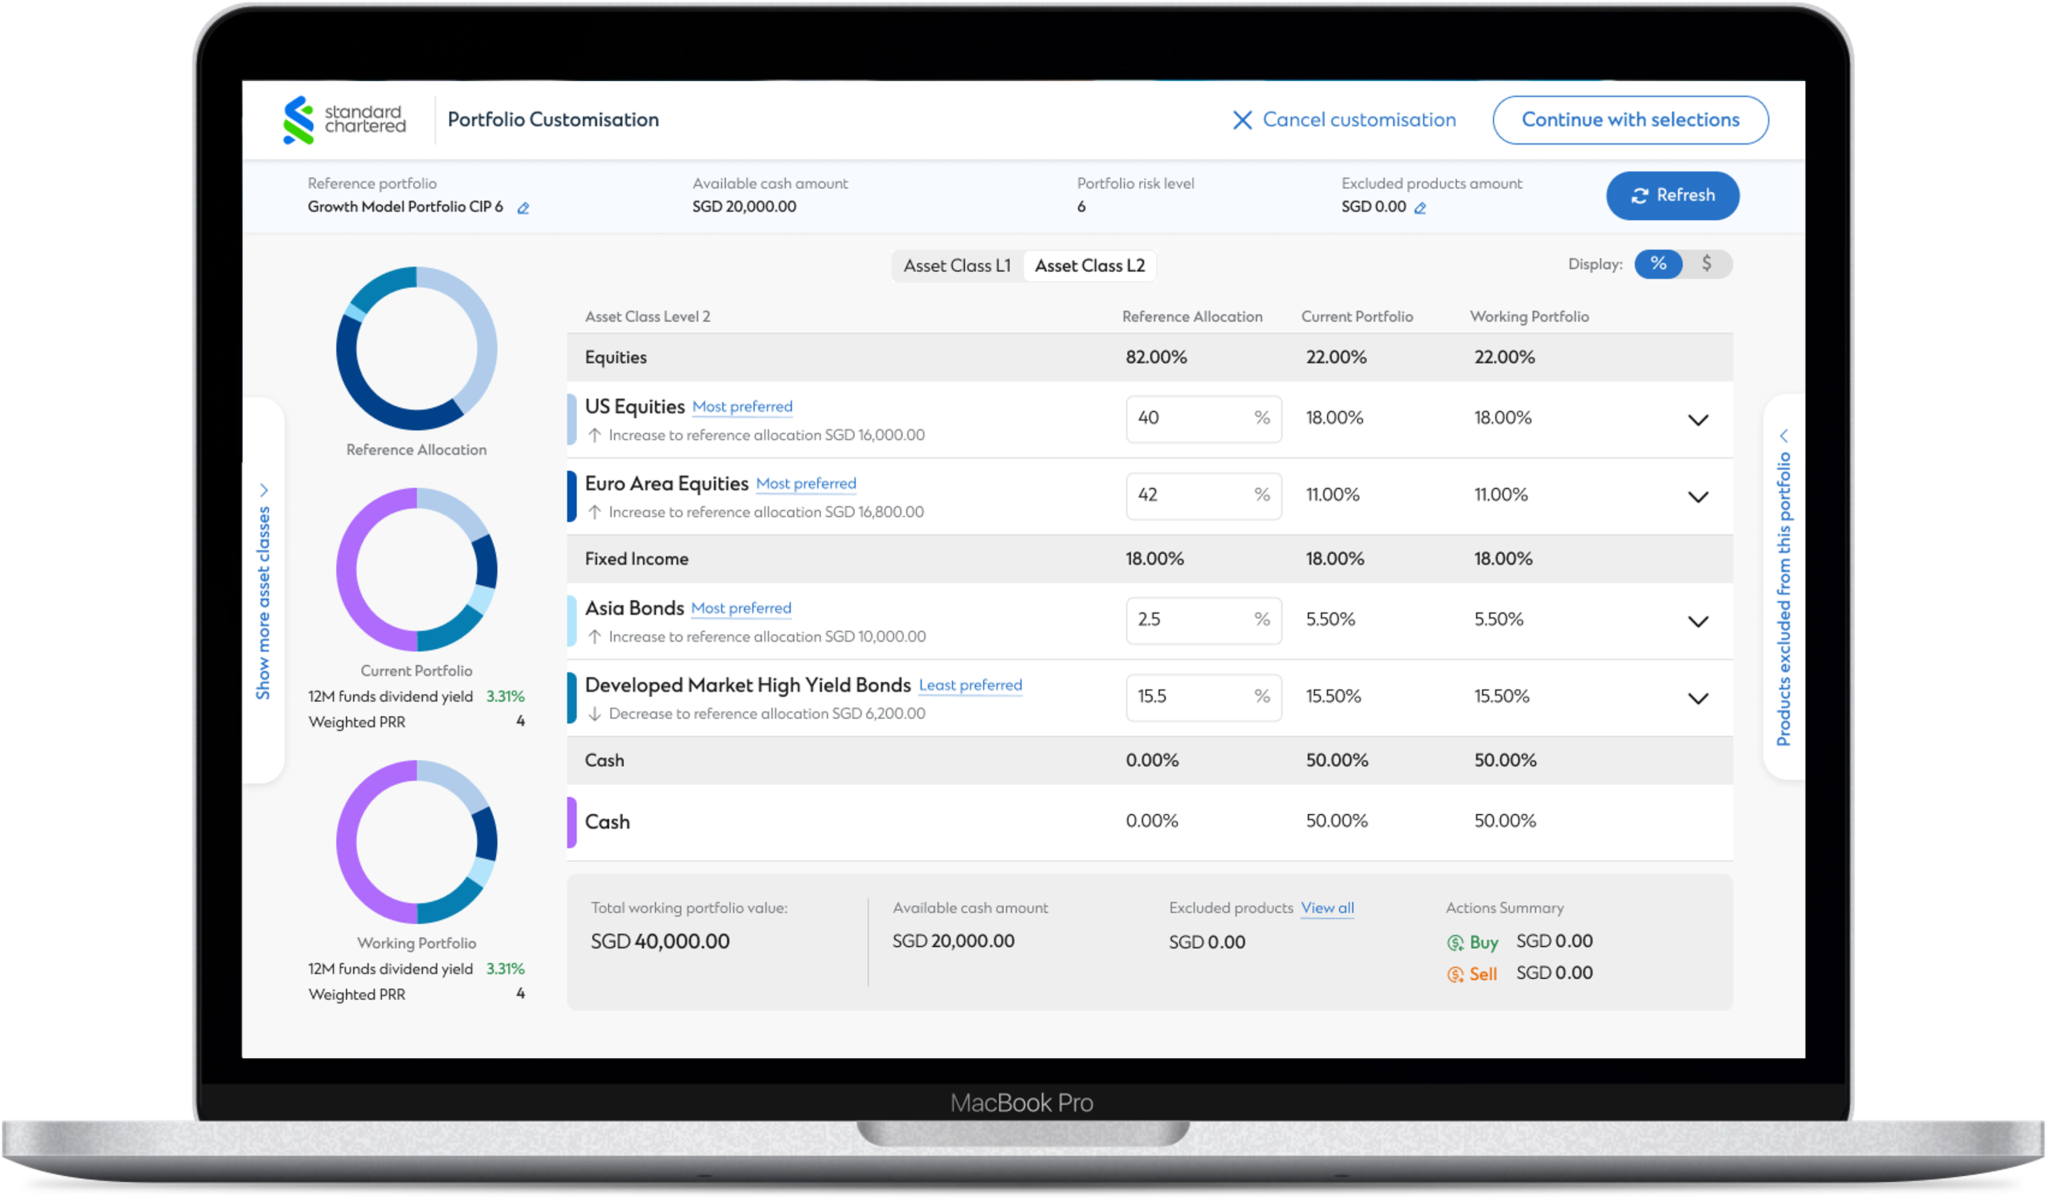Expand Developed Market High Yield Bonds row

pyautogui.click(x=1697, y=699)
